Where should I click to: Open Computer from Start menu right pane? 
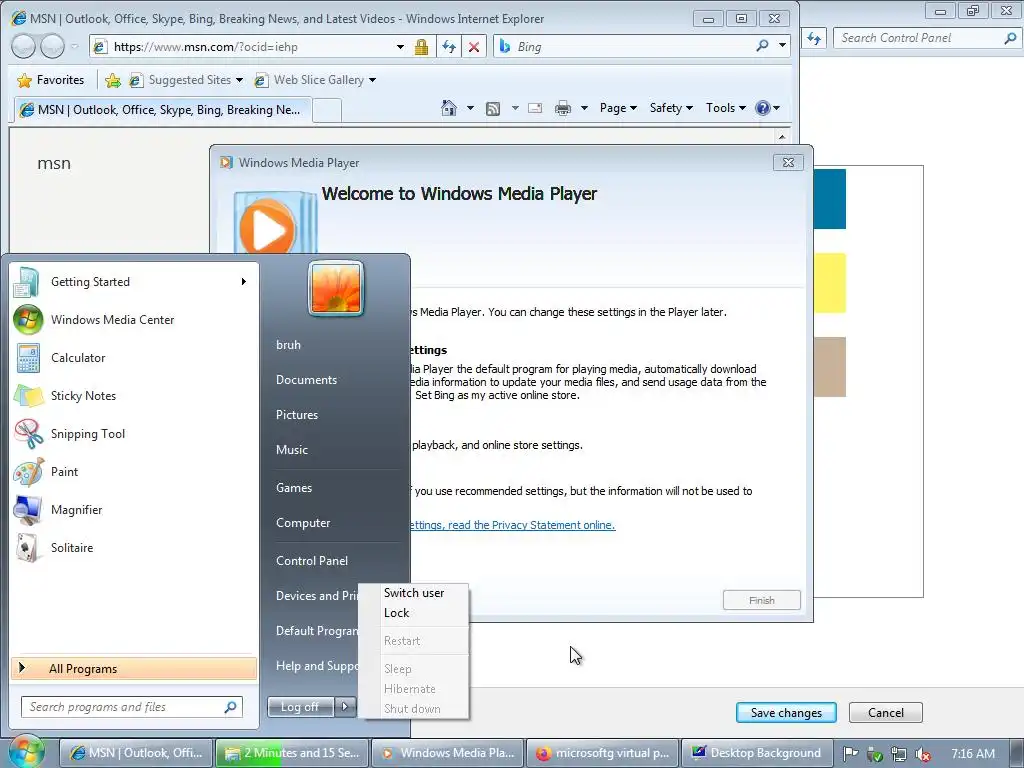(x=303, y=523)
